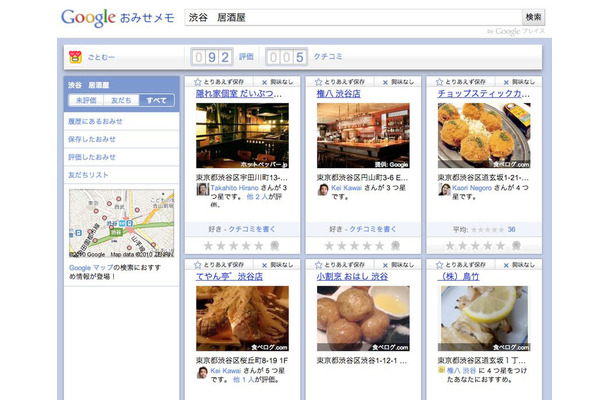
Task: Save 小割烹 おはし 渋谷 card with とりあえず保存 star
Action: click(x=340, y=265)
